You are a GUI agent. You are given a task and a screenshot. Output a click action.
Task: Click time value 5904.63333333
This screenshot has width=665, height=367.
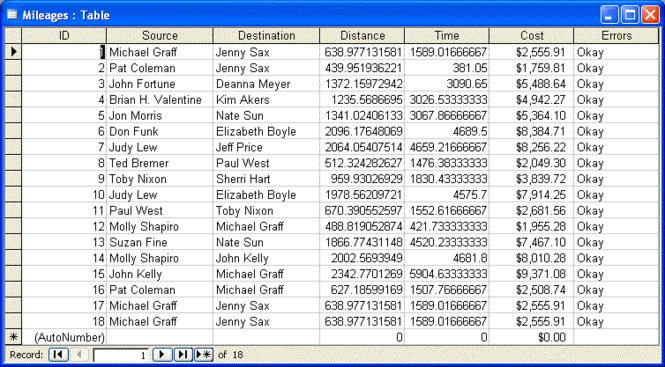point(447,274)
